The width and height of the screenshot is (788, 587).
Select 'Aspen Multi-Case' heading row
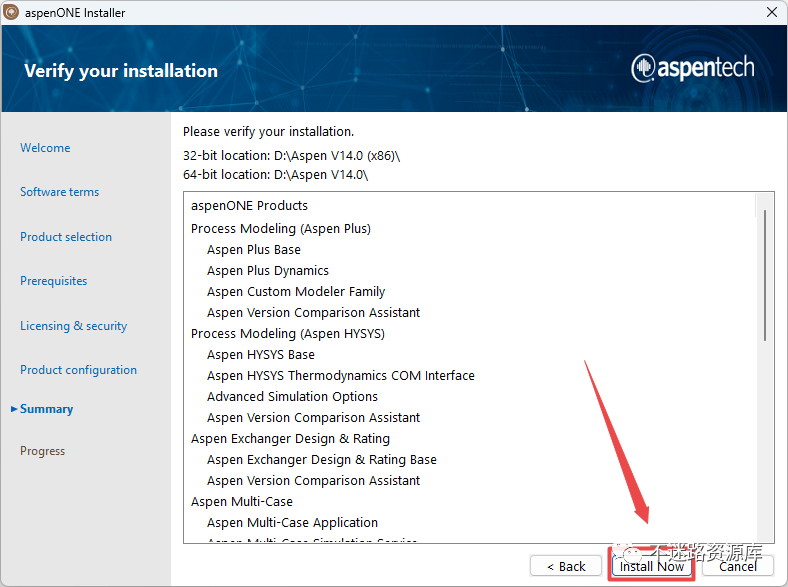point(242,502)
